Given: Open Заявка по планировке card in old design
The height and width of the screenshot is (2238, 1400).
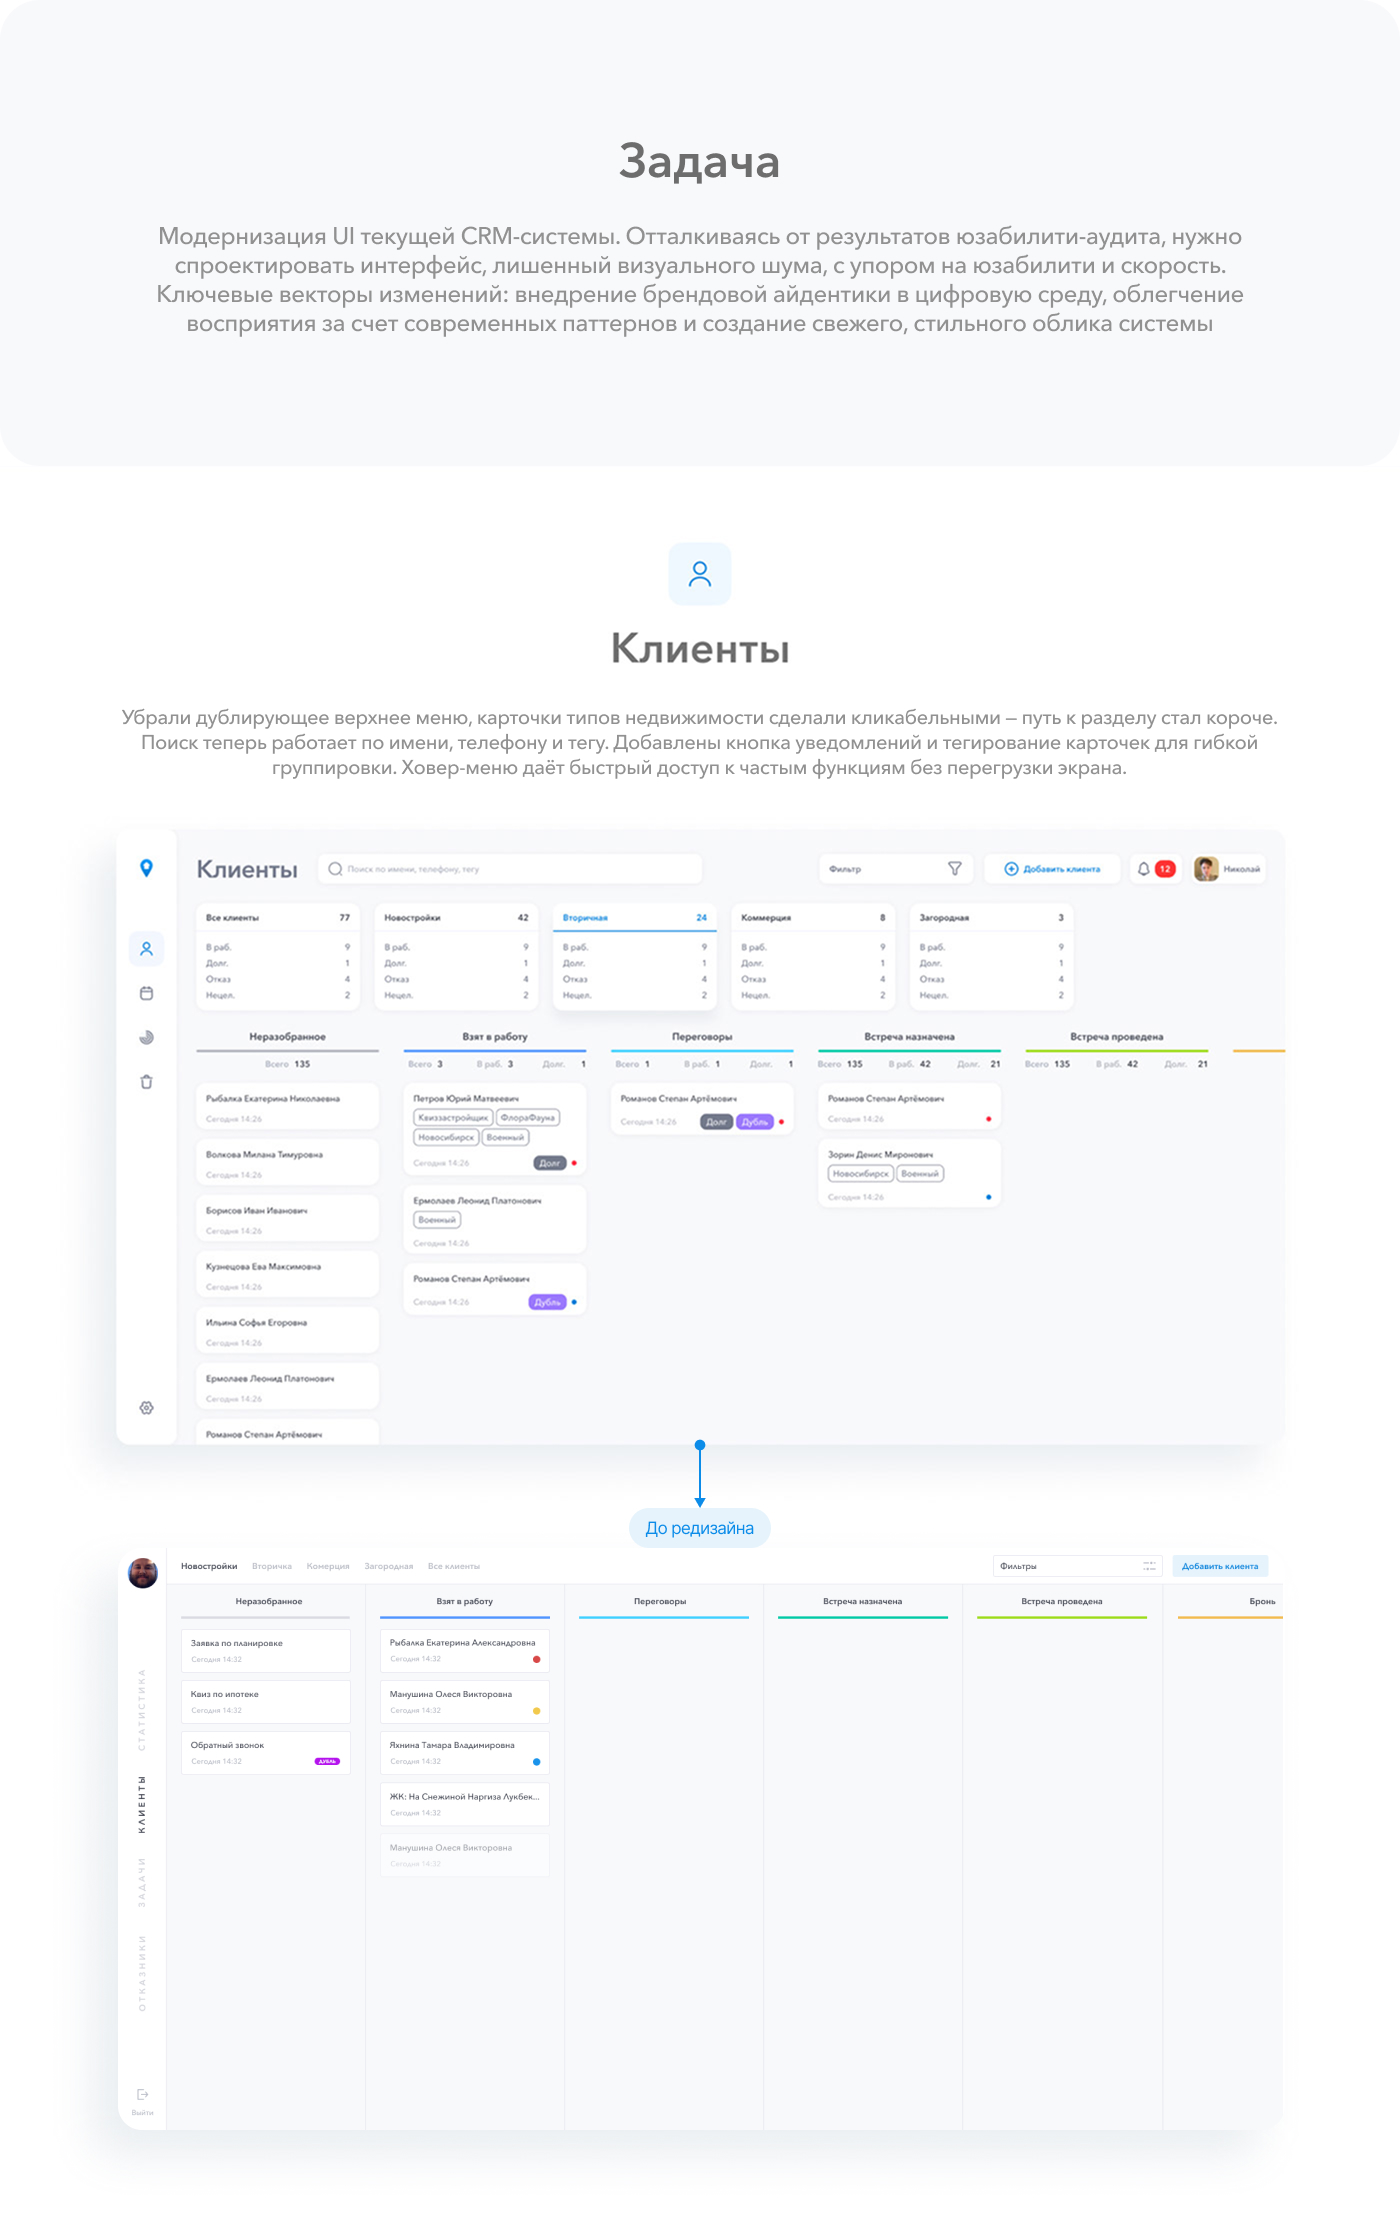Looking at the screenshot, I should pos(266,1650).
